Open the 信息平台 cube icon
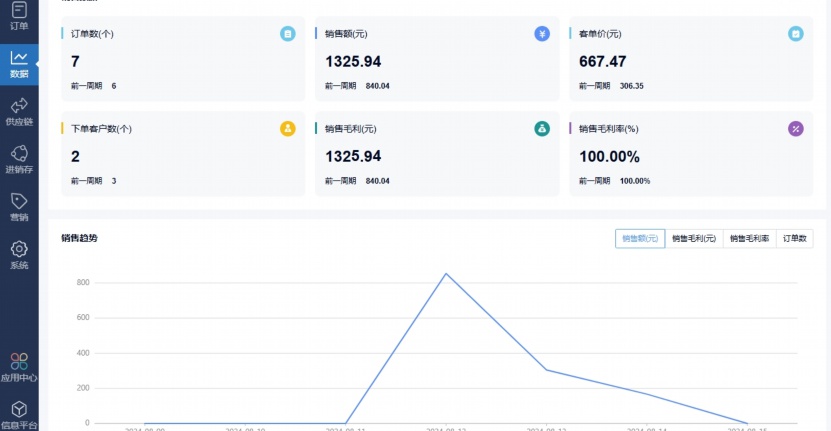This screenshot has width=831, height=431. (x=19, y=414)
